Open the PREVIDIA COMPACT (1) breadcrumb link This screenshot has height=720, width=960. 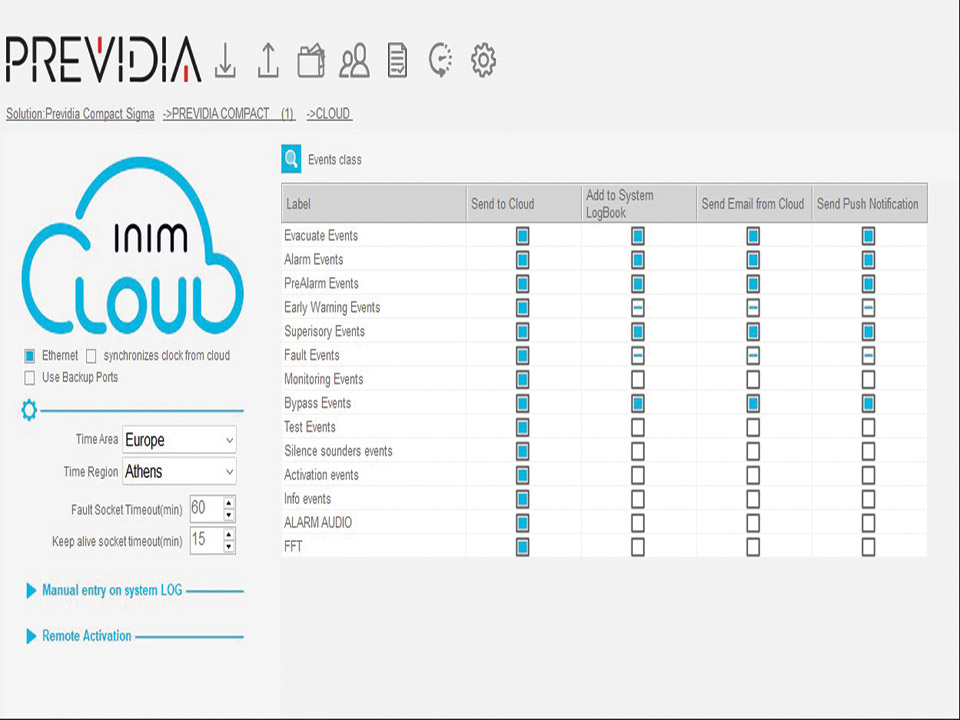pyautogui.click(x=228, y=114)
